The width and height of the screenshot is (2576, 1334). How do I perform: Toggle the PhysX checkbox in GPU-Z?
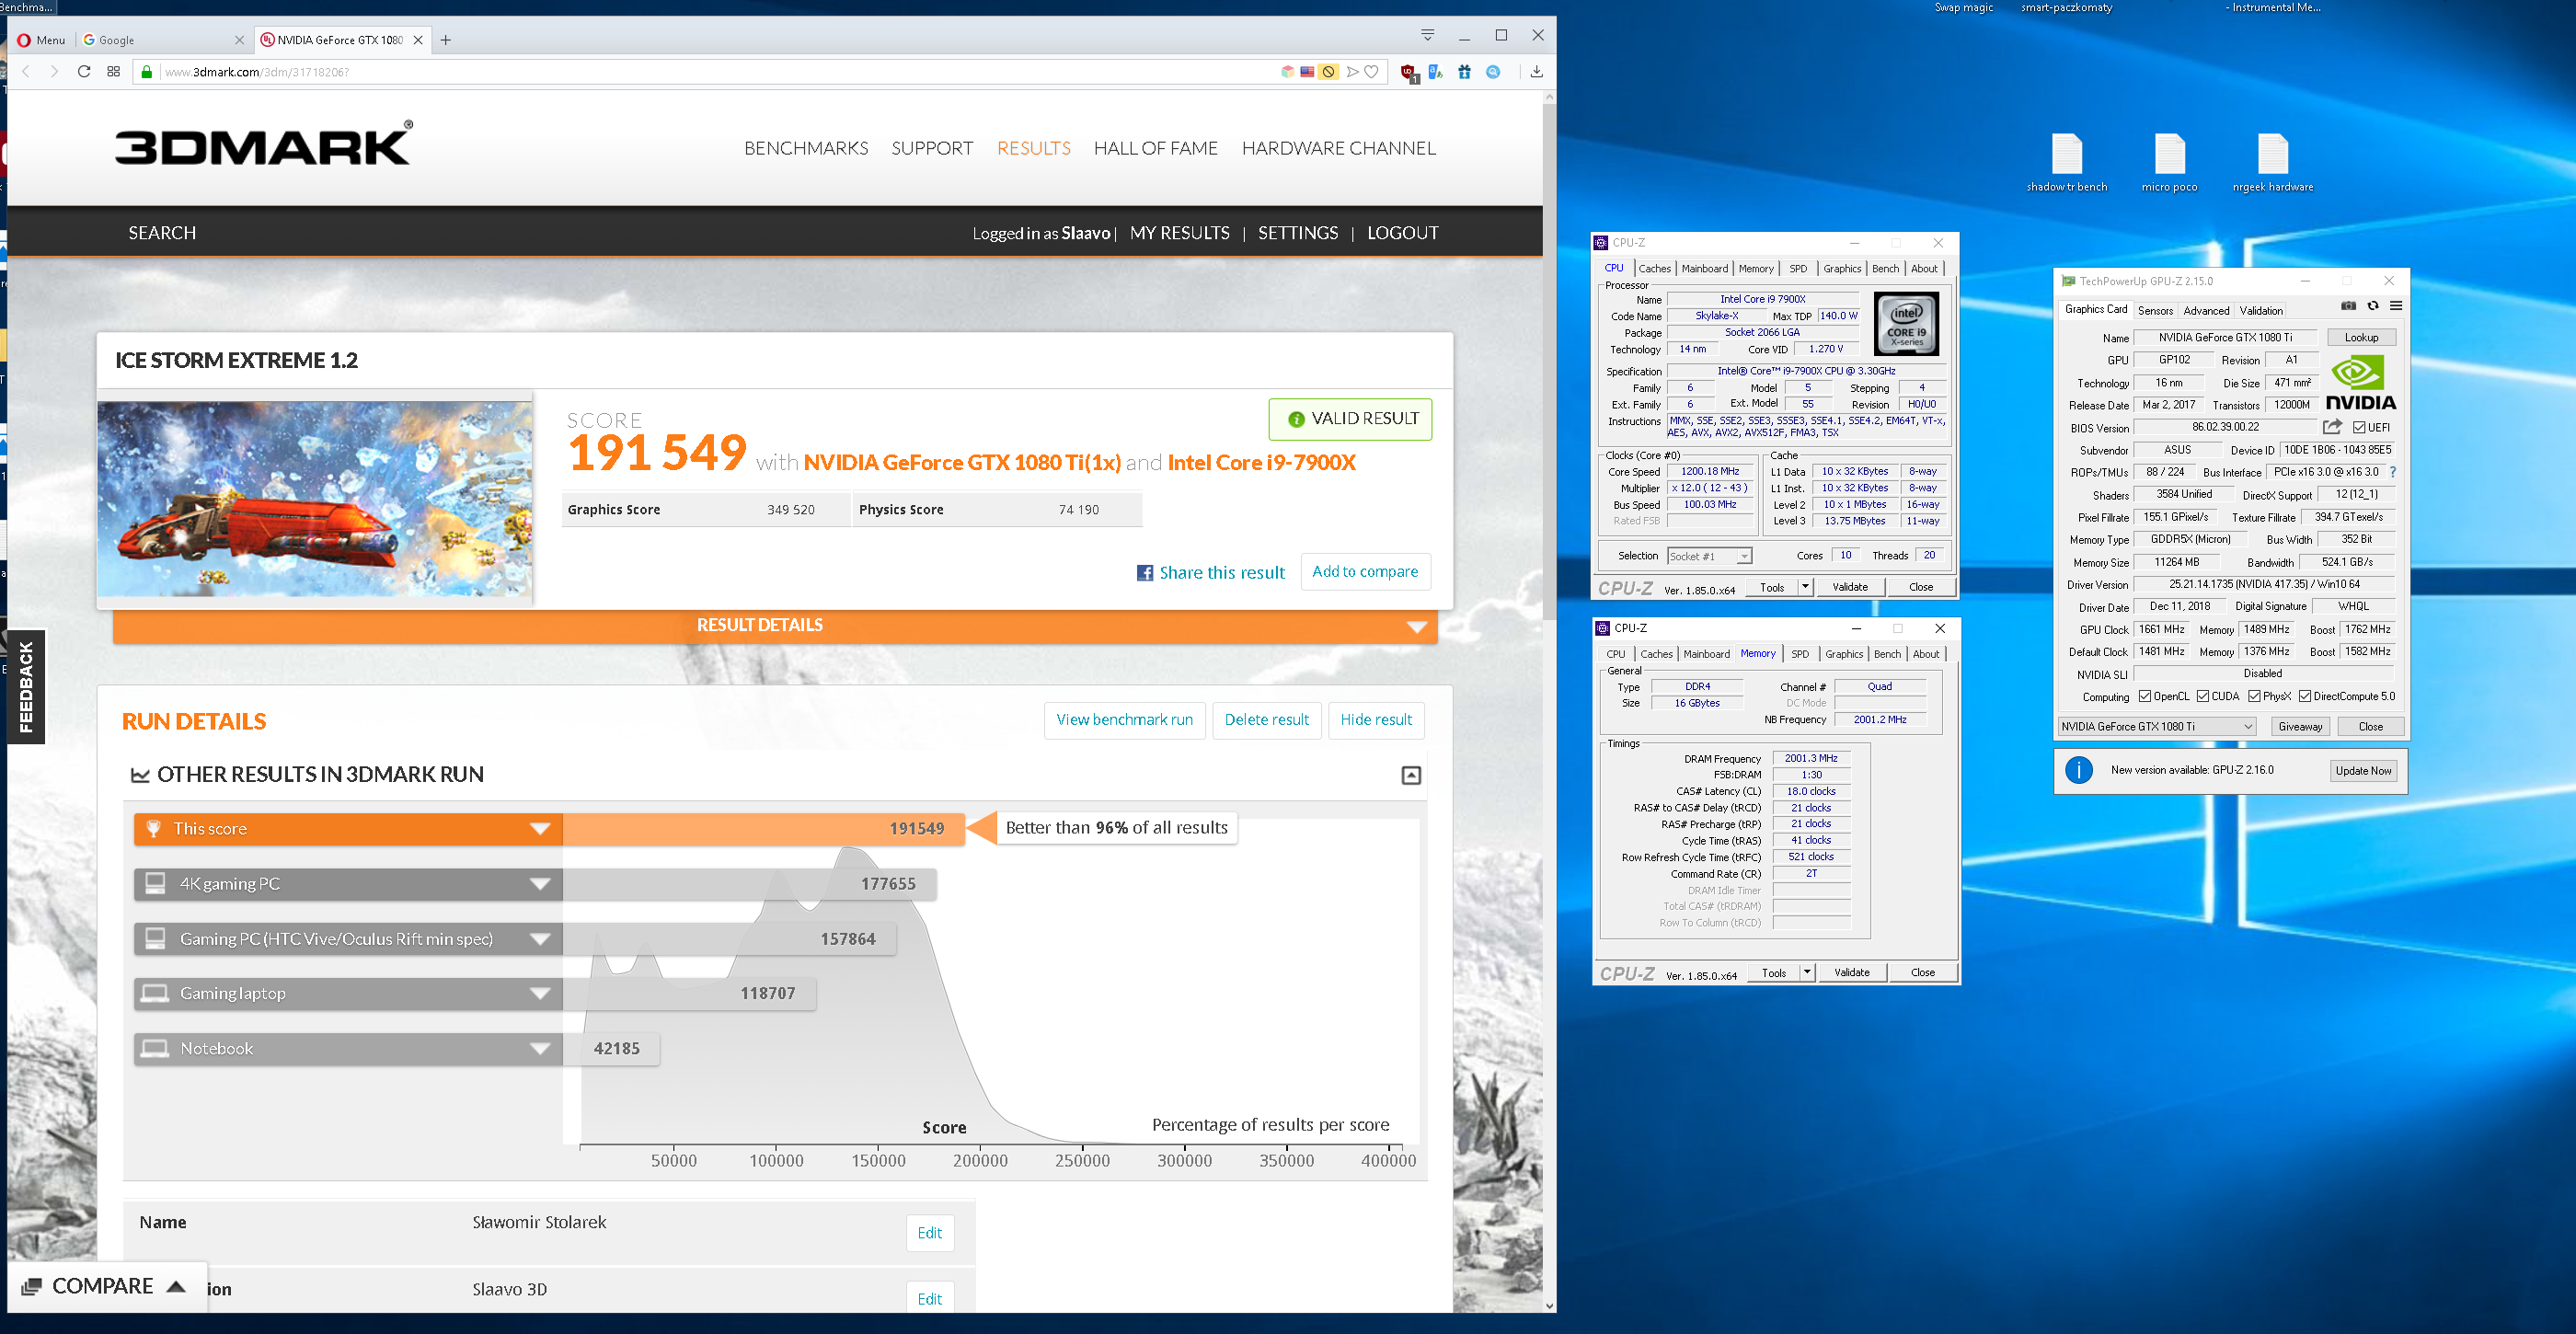pos(2254,696)
